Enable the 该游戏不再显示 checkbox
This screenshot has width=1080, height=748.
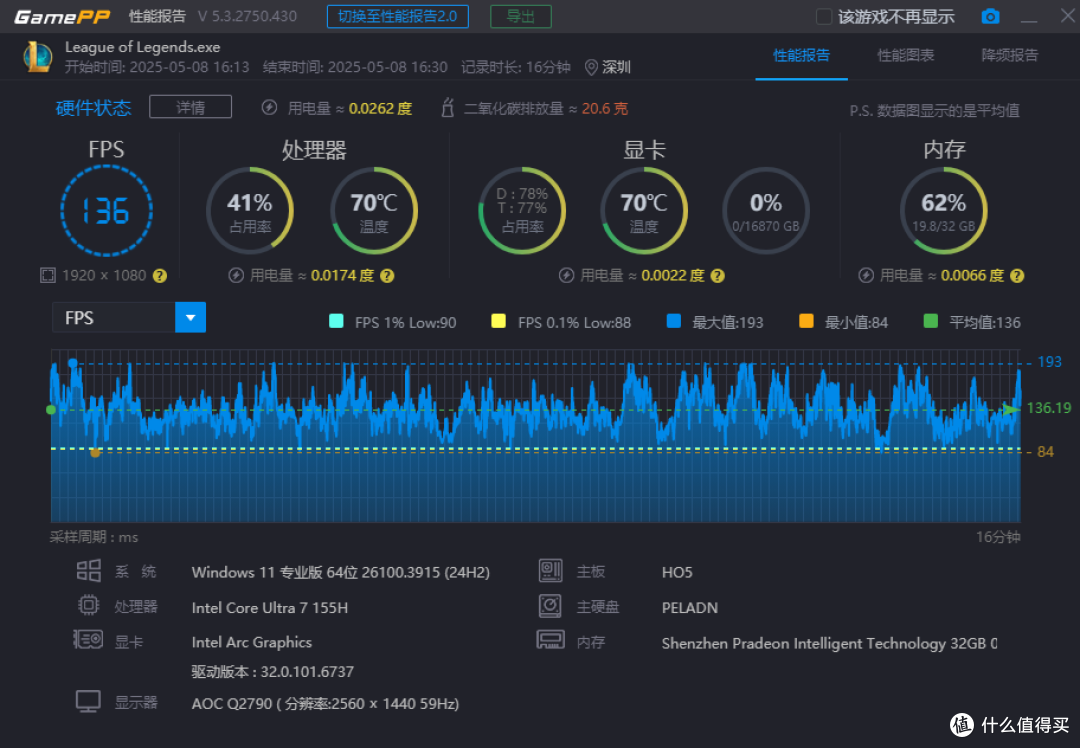(824, 17)
